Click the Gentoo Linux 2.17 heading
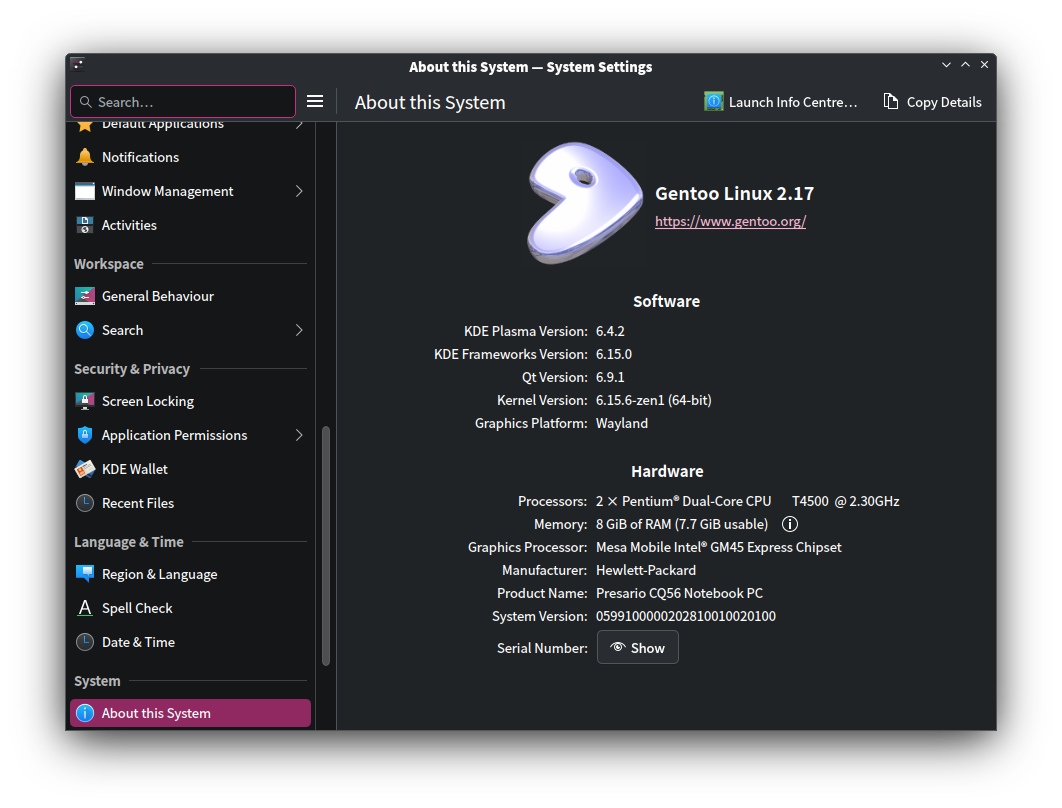This screenshot has height=808, width=1062. pyautogui.click(x=734, y=194)
